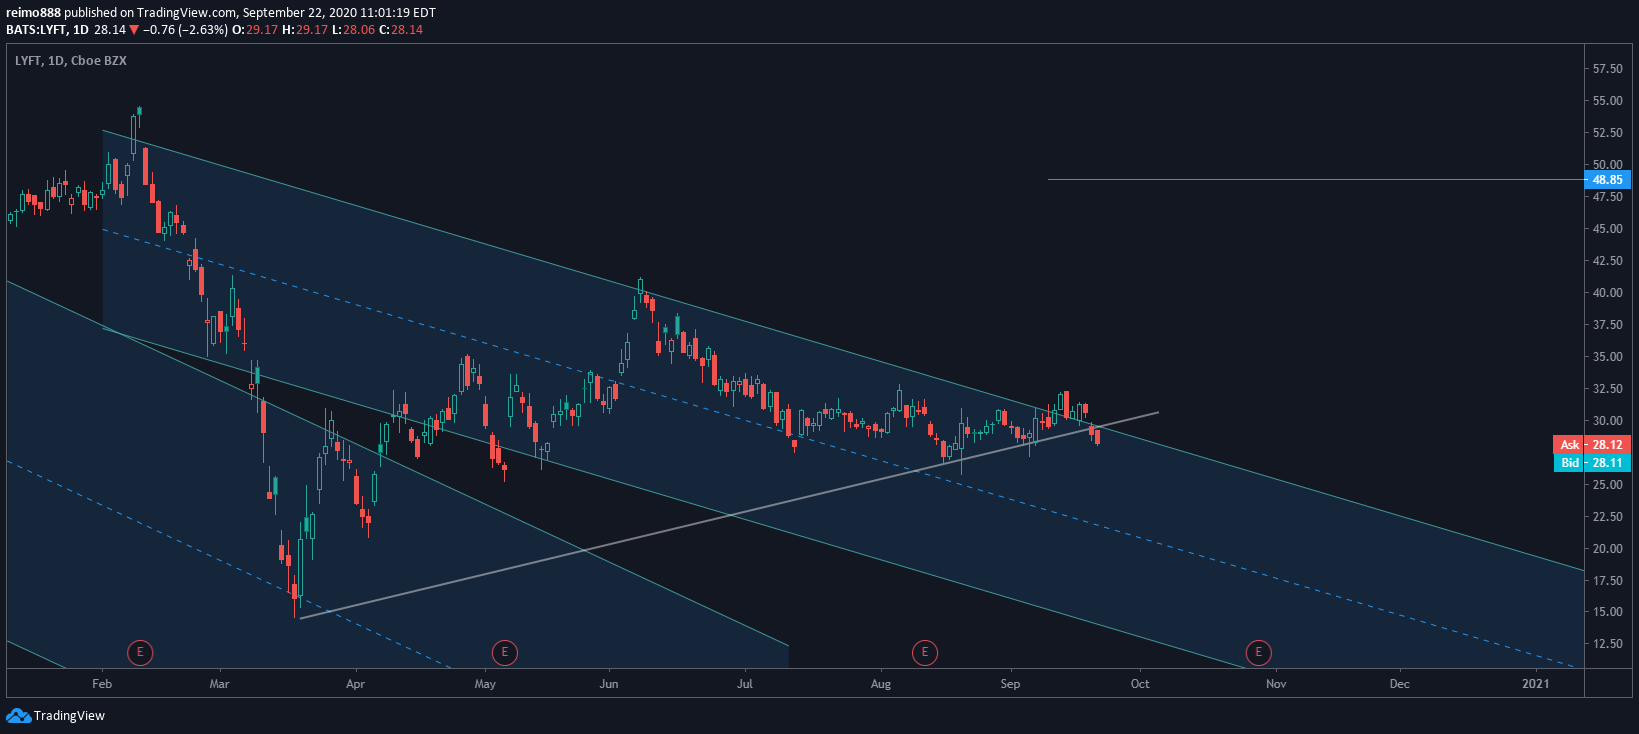The image size is (1639, 734).
Task: Click the Jul label on time axis
Action: click(x=744, y=684)
